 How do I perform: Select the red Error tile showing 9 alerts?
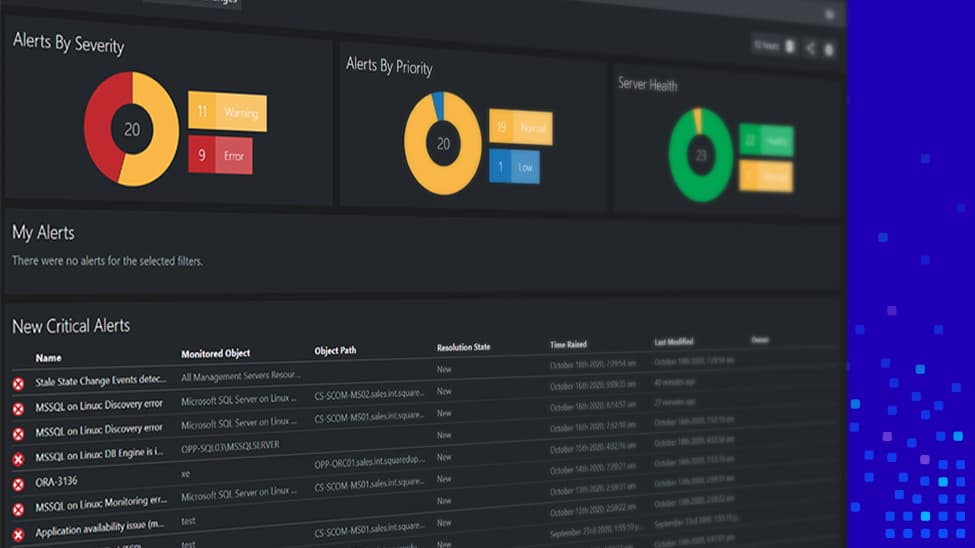(220, 156)
